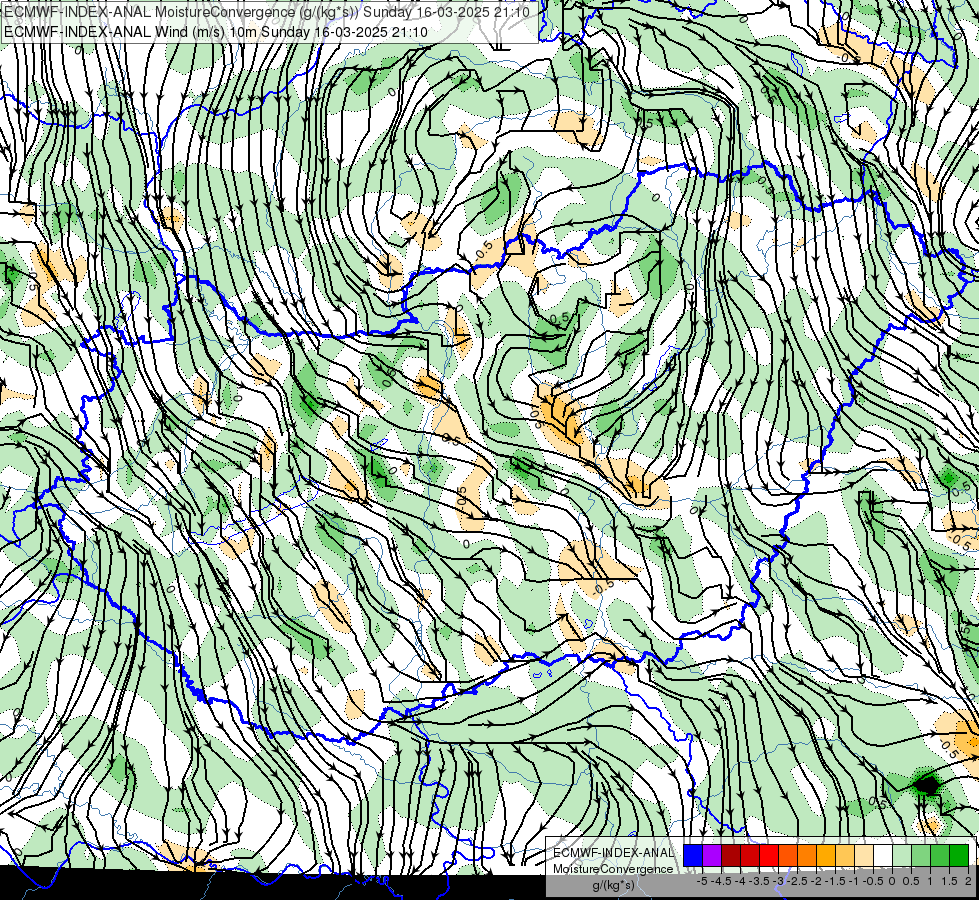The height and width of the screenshot is (900, 979).
Task: Select the pale beige legend swatch
Action: click(x=864, y=856)
